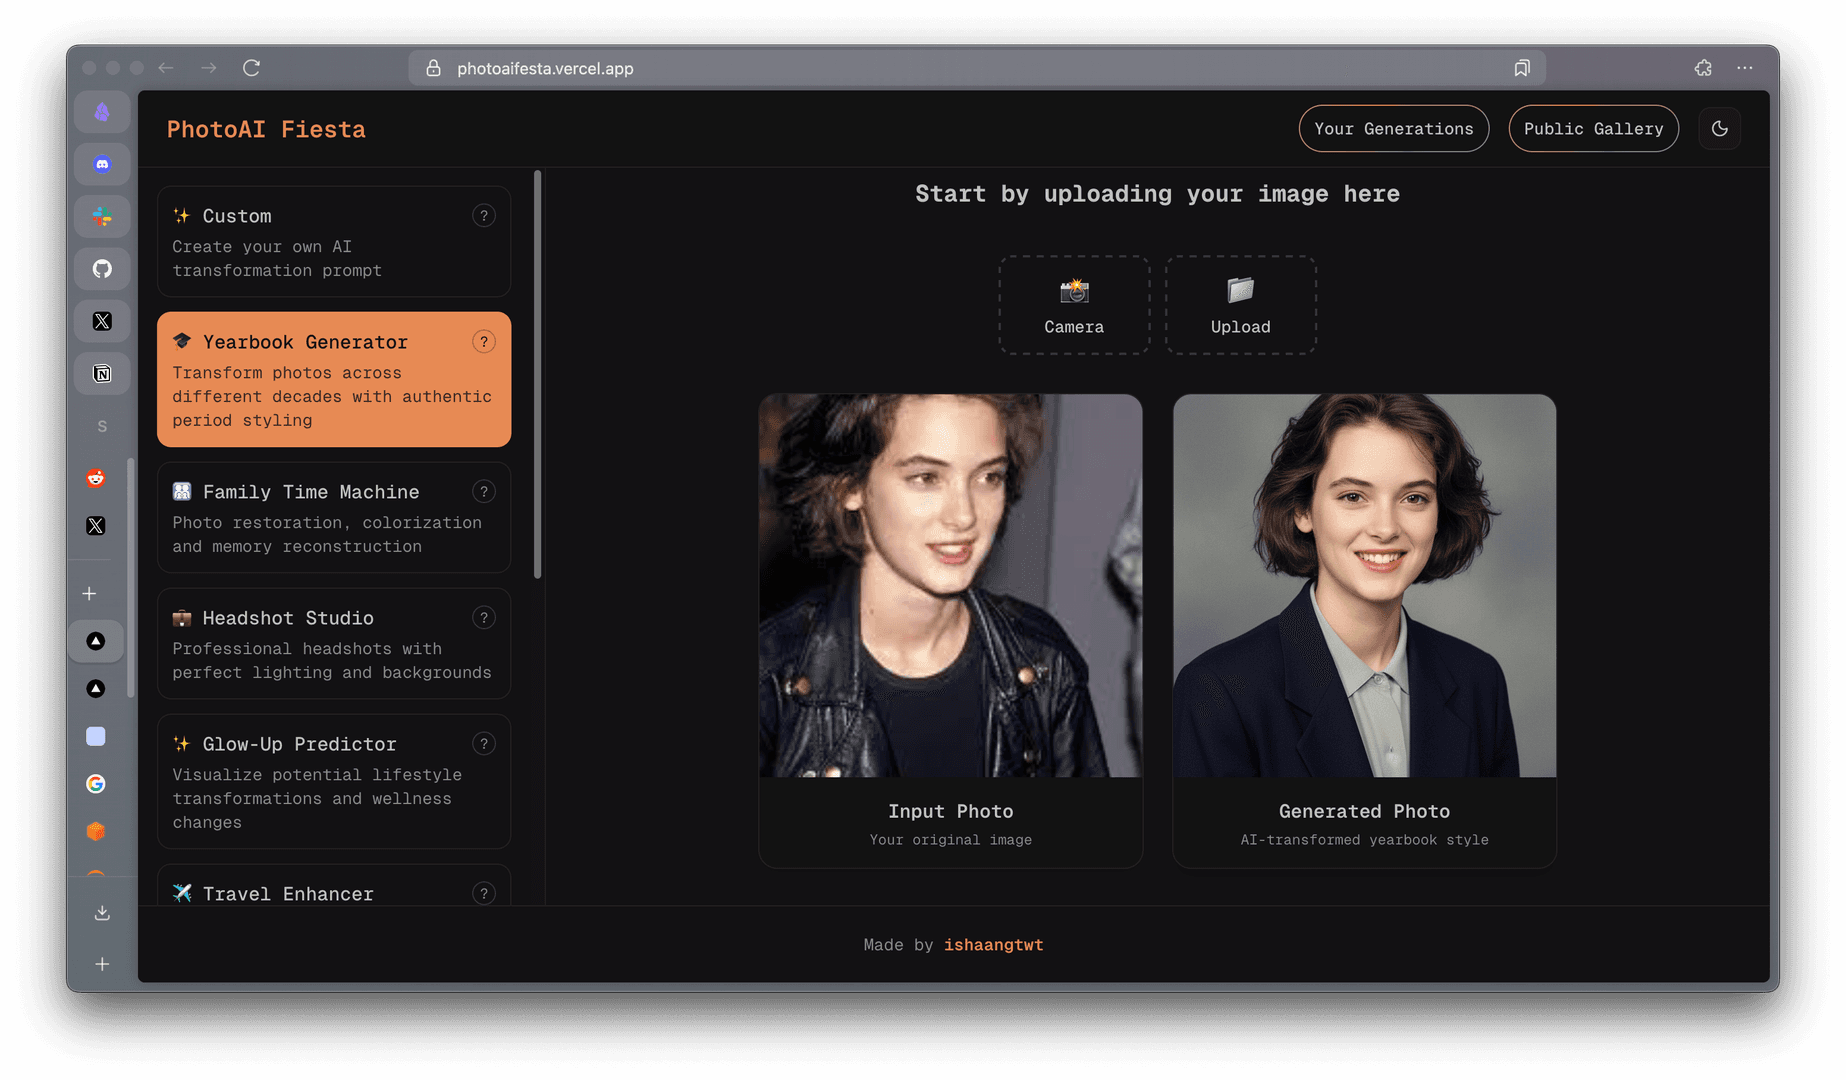
Task: Click the Generated Photo thumbnail
Action: [x=1364, y=586]
